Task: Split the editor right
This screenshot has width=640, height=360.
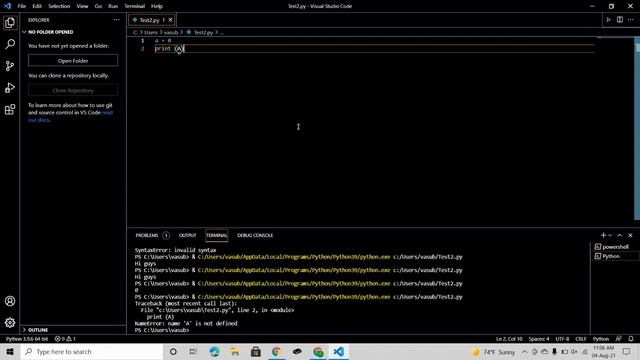Action: (x=620, y=20)
